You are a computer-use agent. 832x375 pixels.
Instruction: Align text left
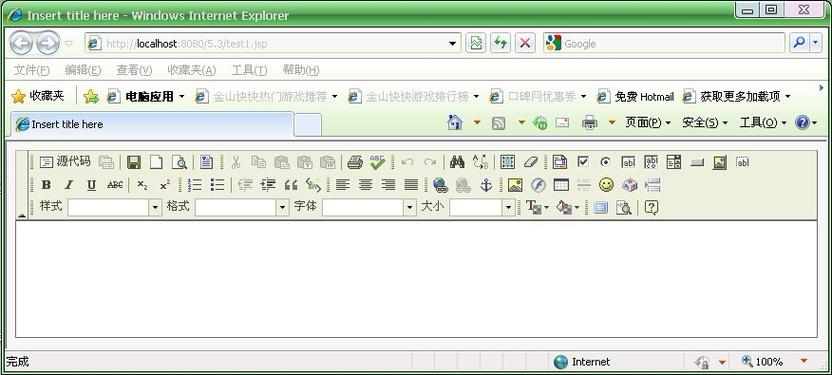(x=343, y=185)
